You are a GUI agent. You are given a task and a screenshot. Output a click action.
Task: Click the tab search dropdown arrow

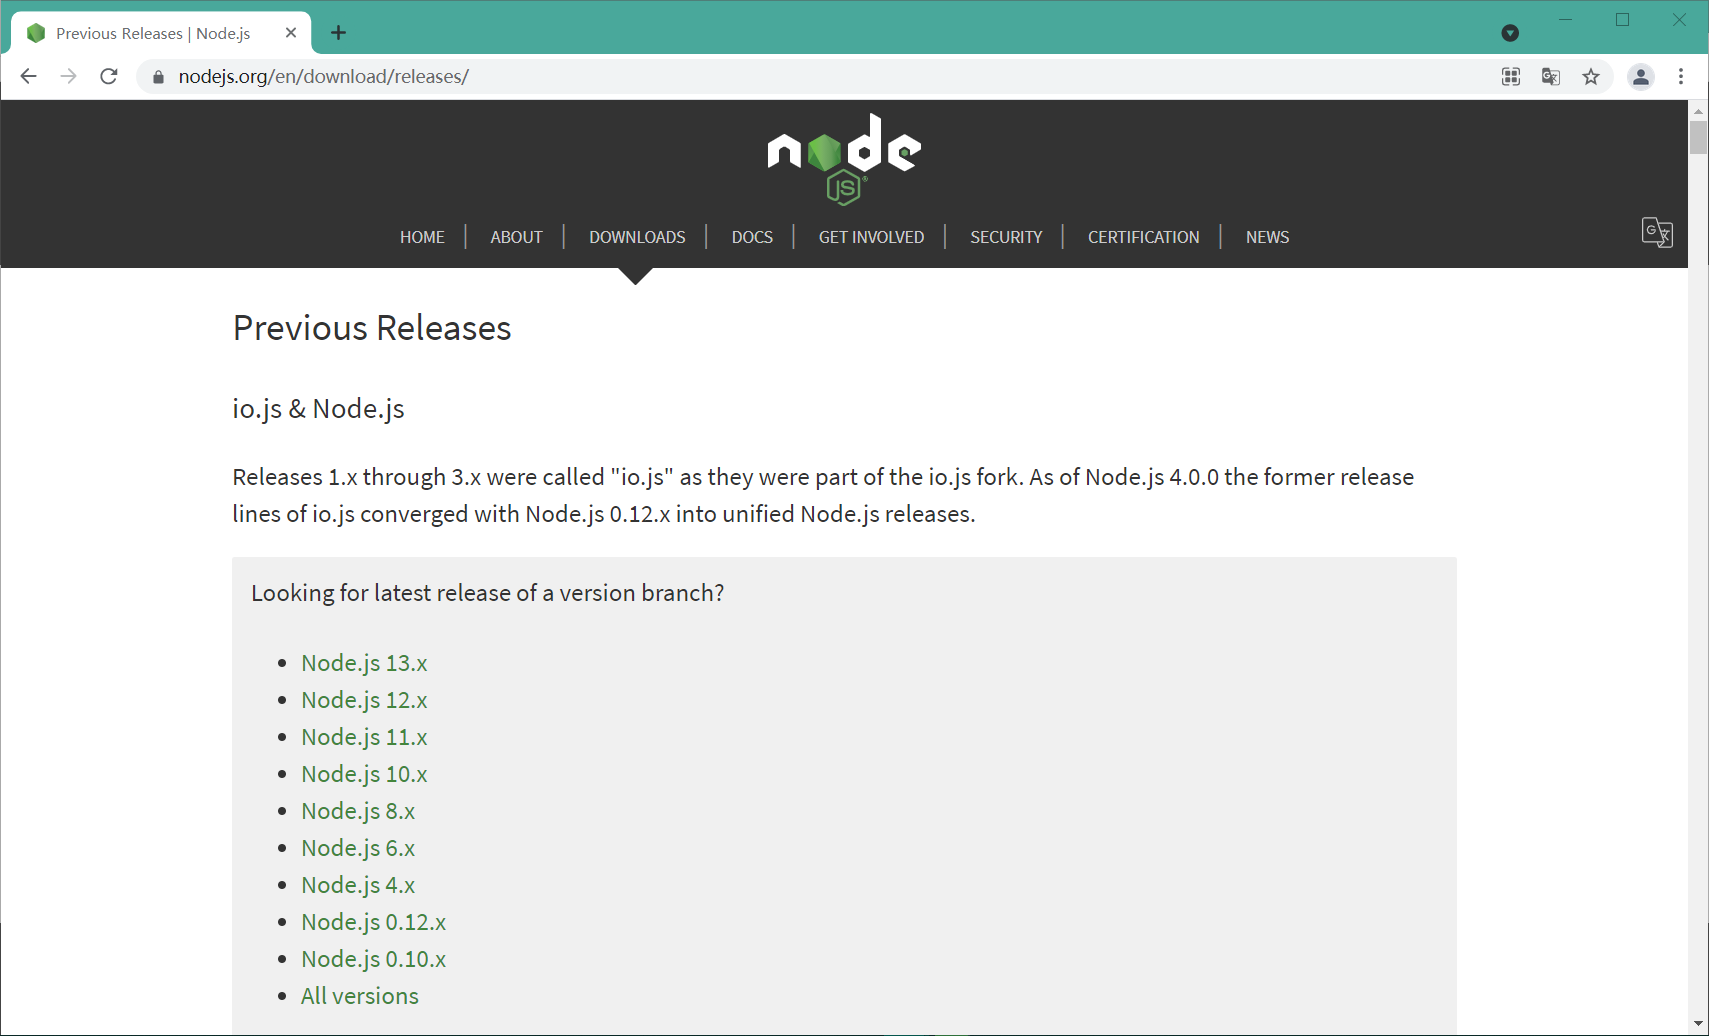click(1510, 33)
